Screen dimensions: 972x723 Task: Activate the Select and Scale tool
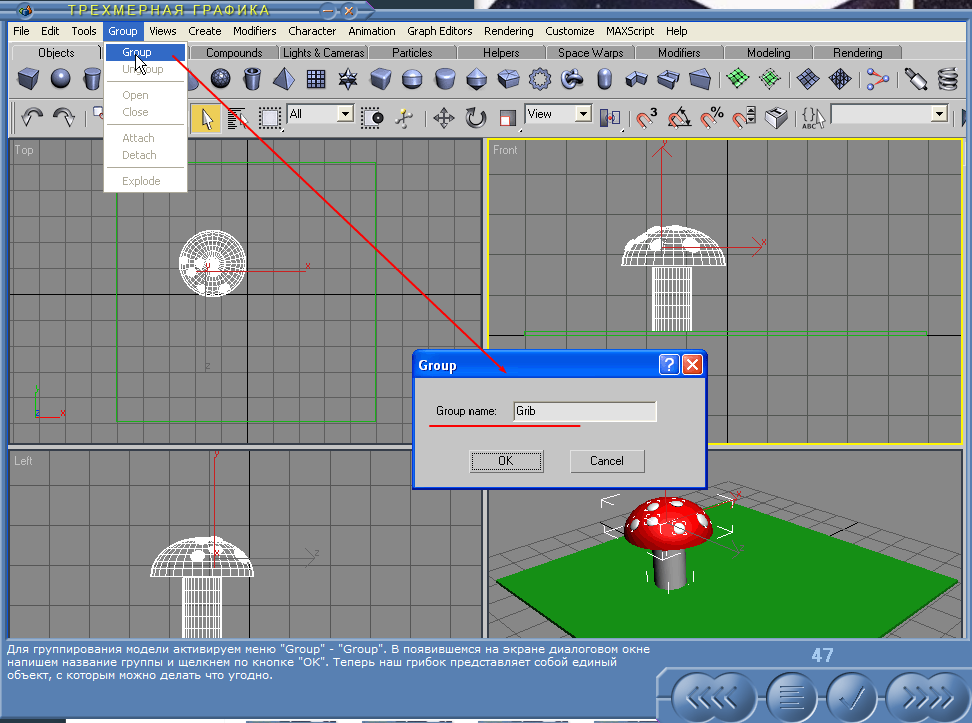click(508, 117)
